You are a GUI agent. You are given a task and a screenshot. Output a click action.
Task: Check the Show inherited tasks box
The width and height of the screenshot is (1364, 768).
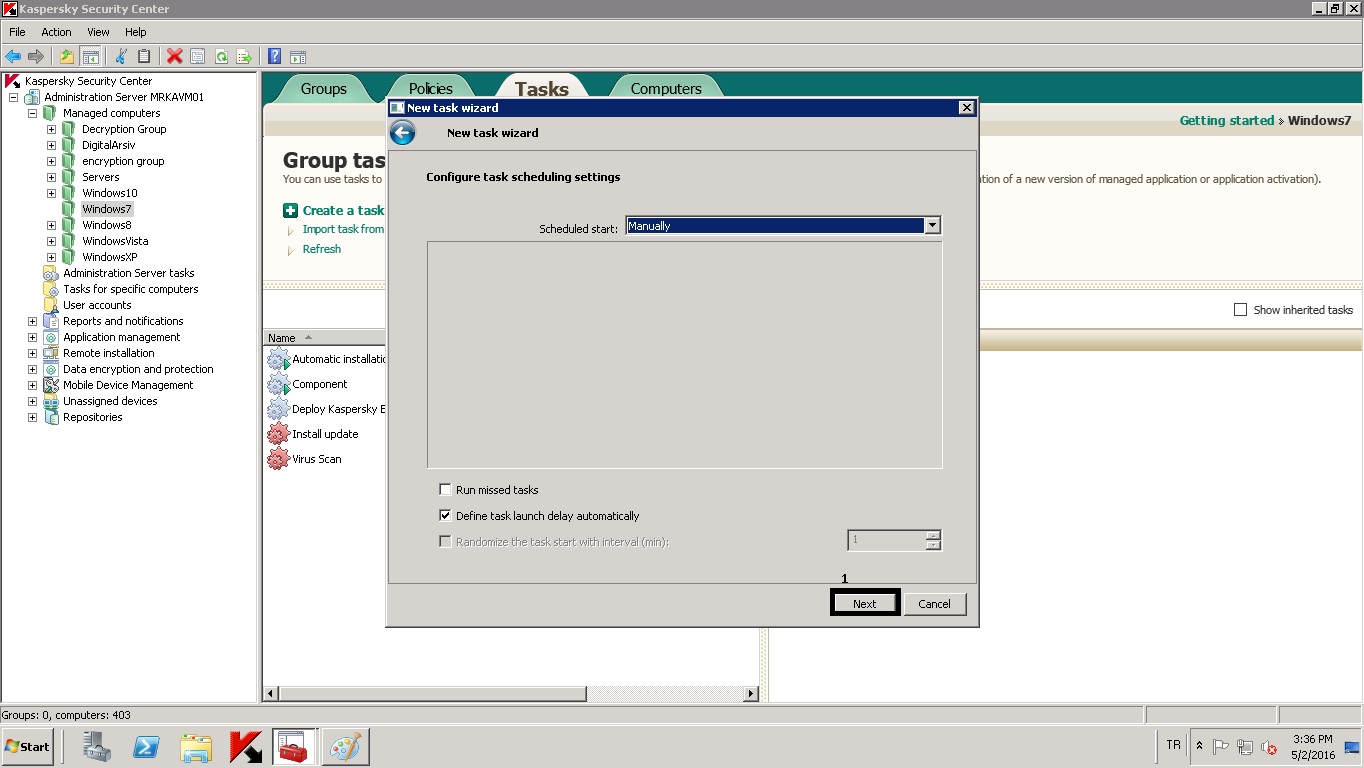click(1240, 310)
